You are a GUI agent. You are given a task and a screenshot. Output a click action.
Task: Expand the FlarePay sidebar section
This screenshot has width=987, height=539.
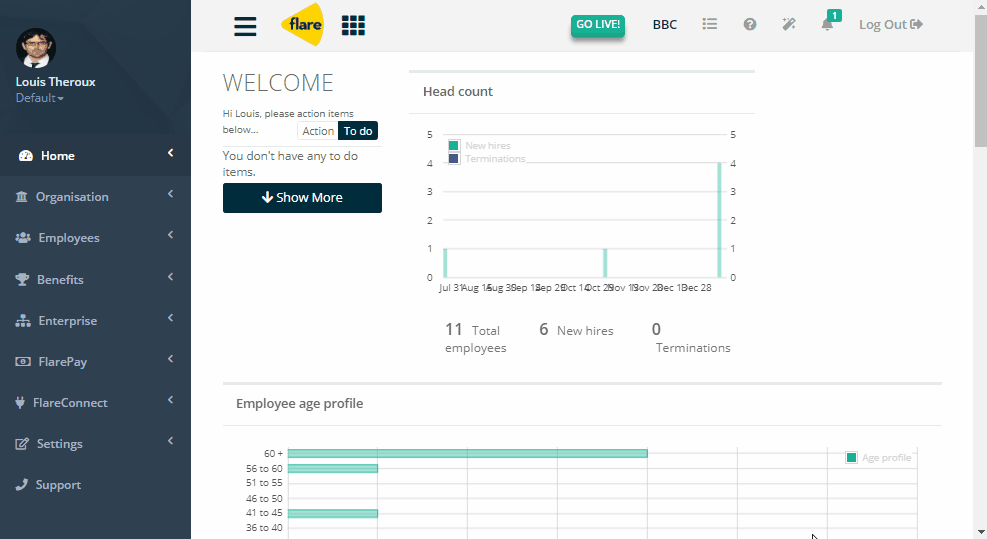tap(95, 361)
